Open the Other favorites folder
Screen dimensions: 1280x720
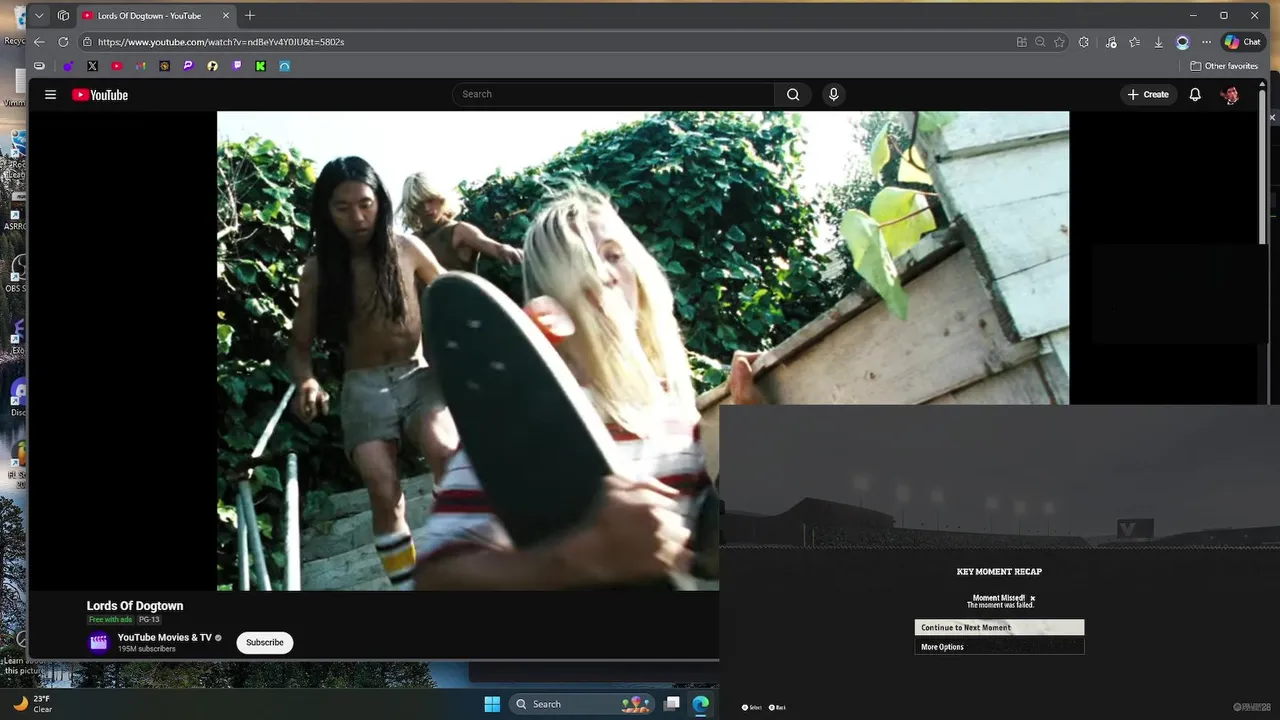1224,66
